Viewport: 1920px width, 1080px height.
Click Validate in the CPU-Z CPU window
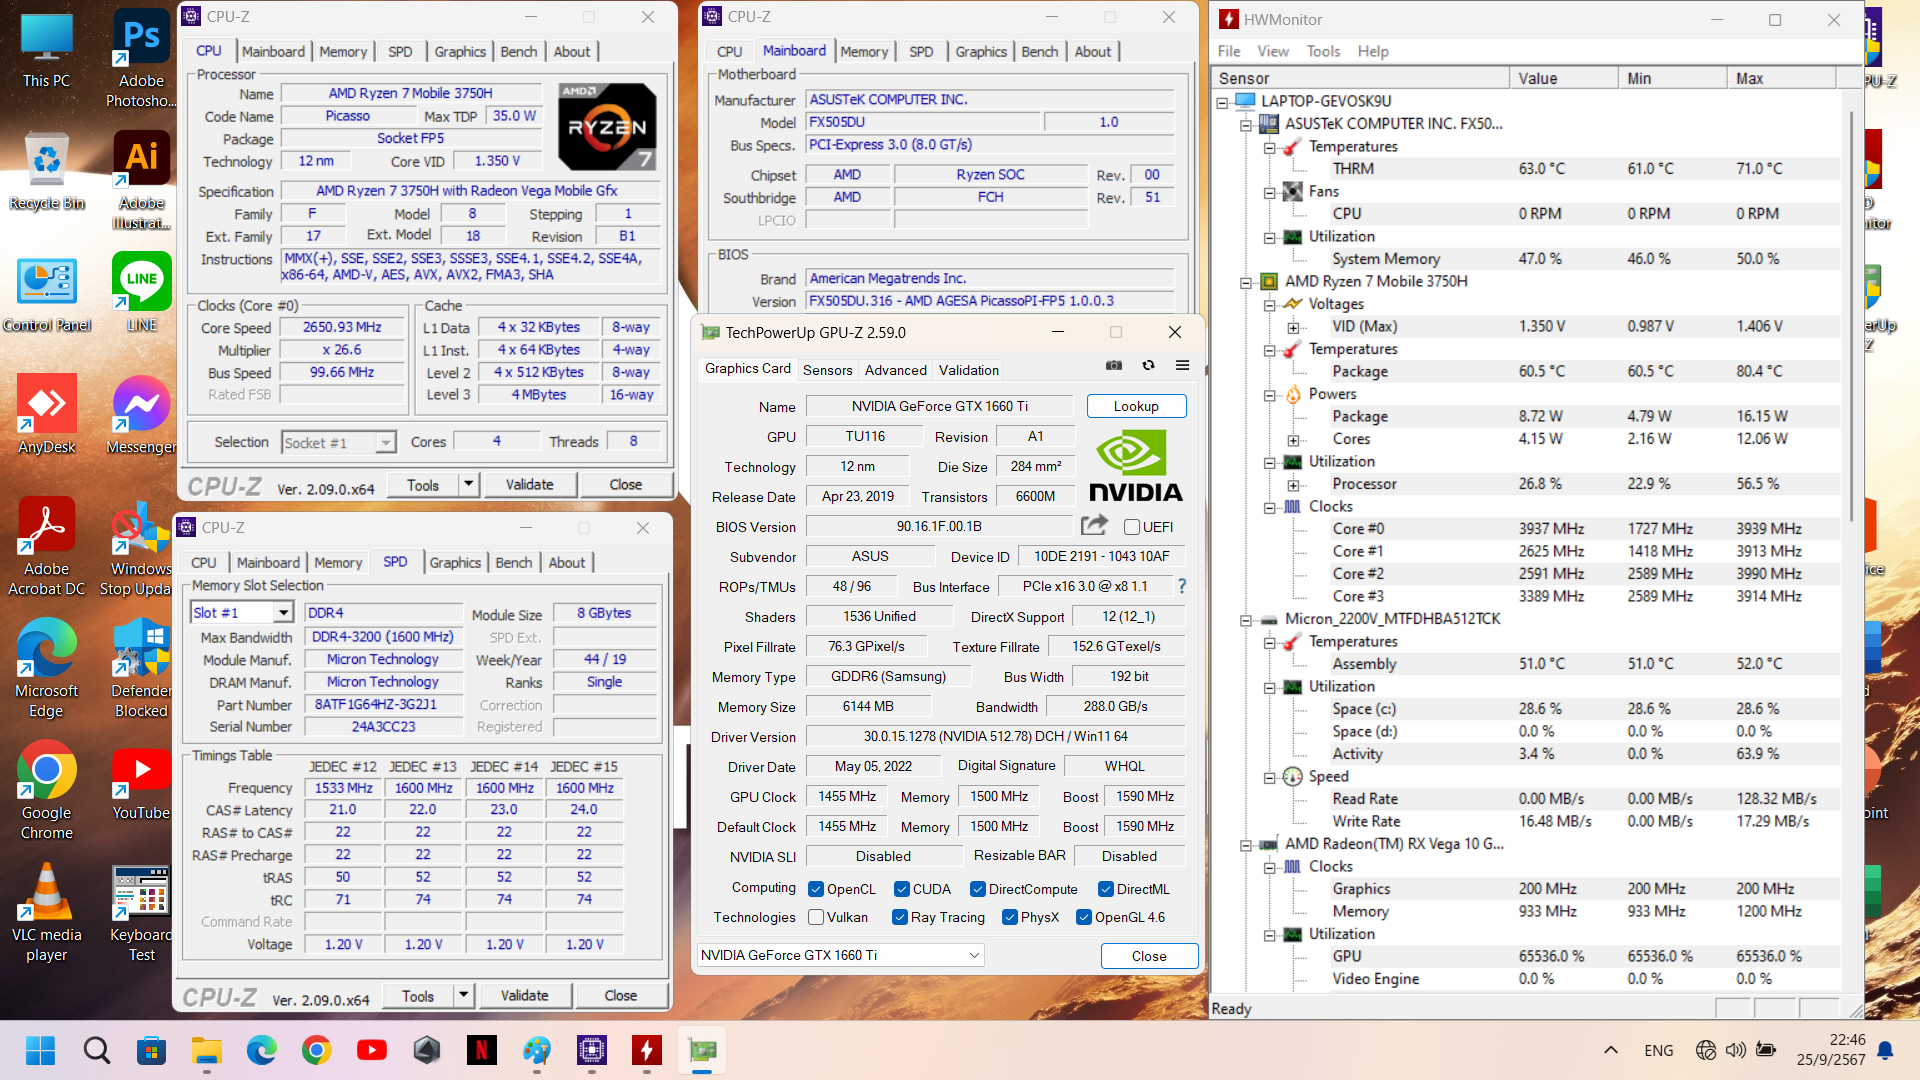[x=529, y=484]
